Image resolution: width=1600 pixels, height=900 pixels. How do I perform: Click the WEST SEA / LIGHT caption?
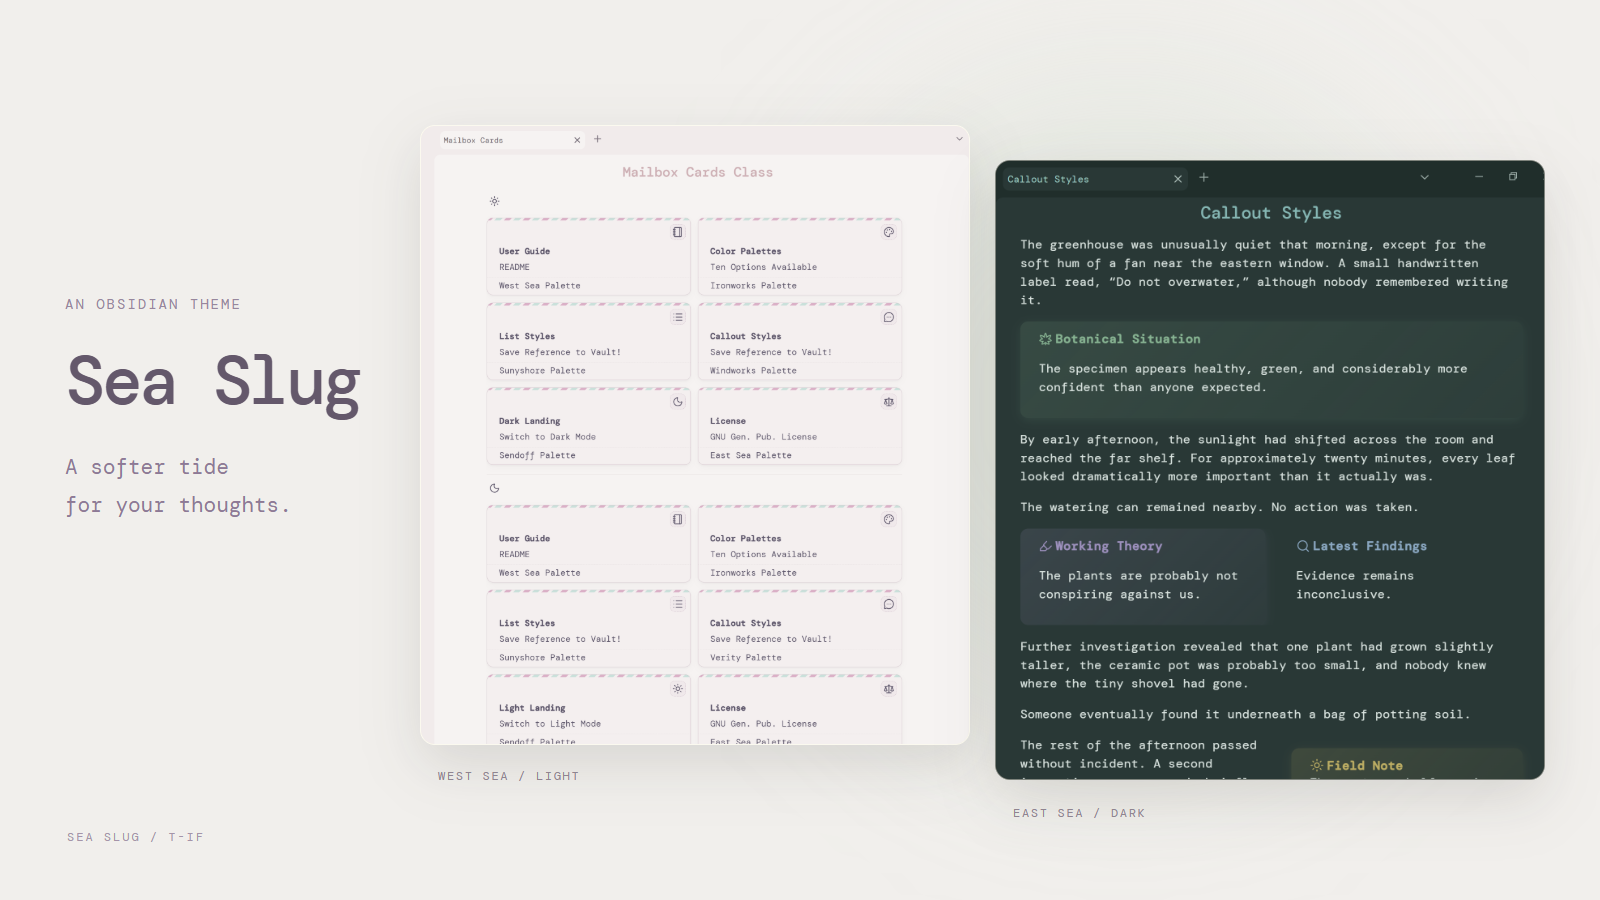click(508, 776)
